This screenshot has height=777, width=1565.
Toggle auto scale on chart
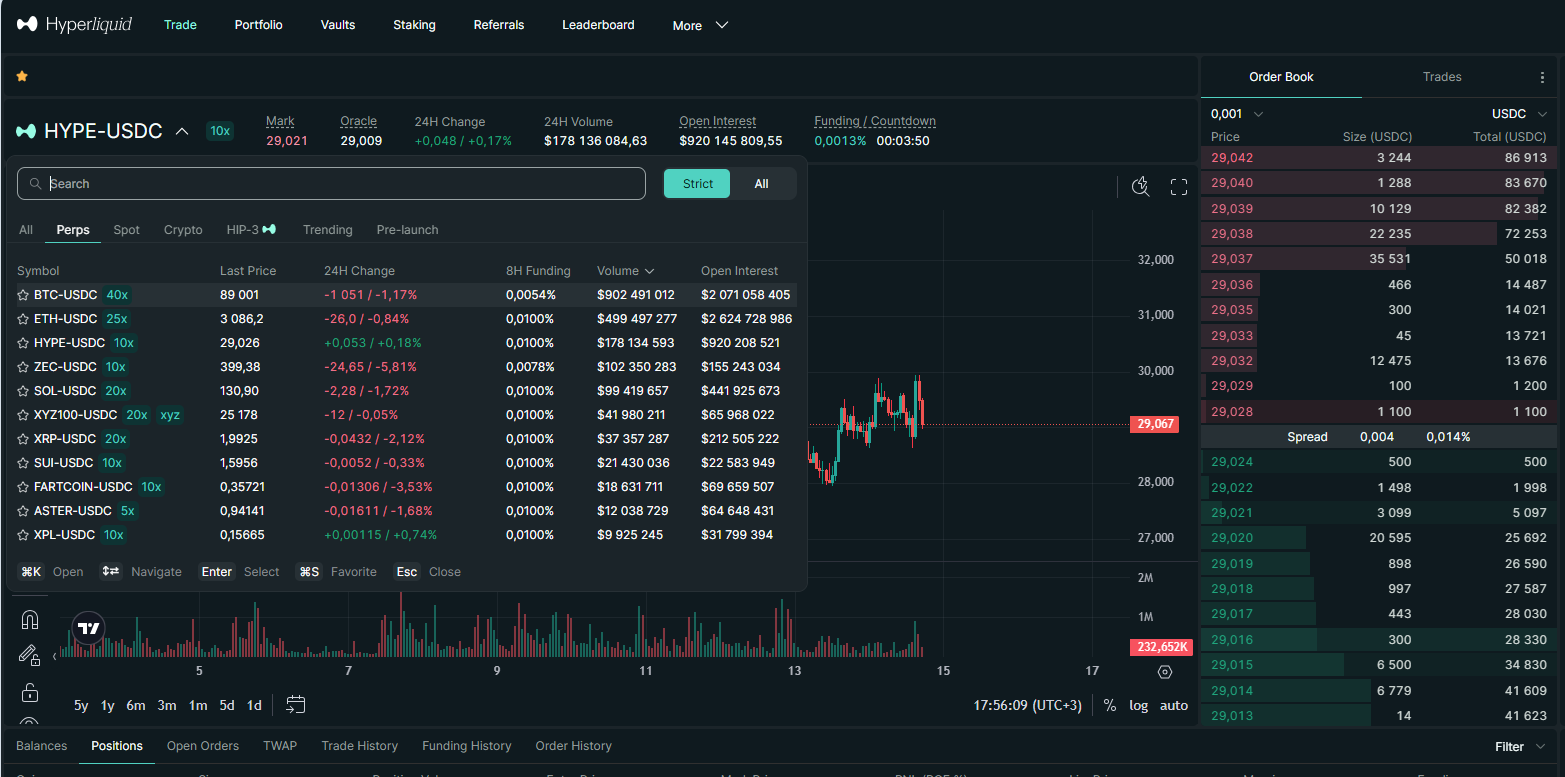pyautogui.click(x=1174, y=705)
